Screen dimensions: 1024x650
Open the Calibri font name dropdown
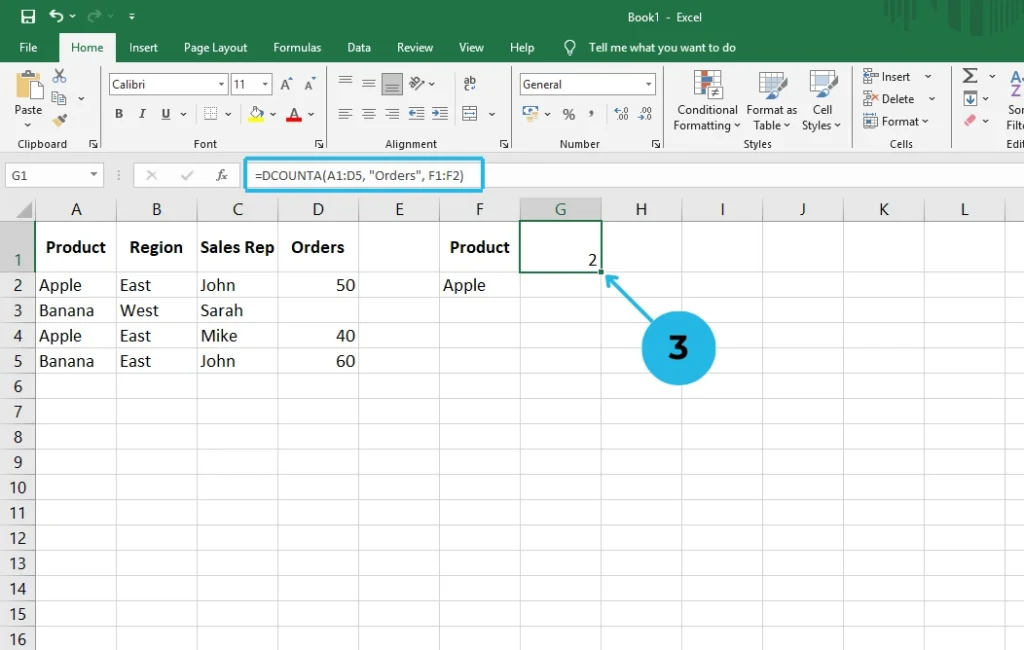221,84
